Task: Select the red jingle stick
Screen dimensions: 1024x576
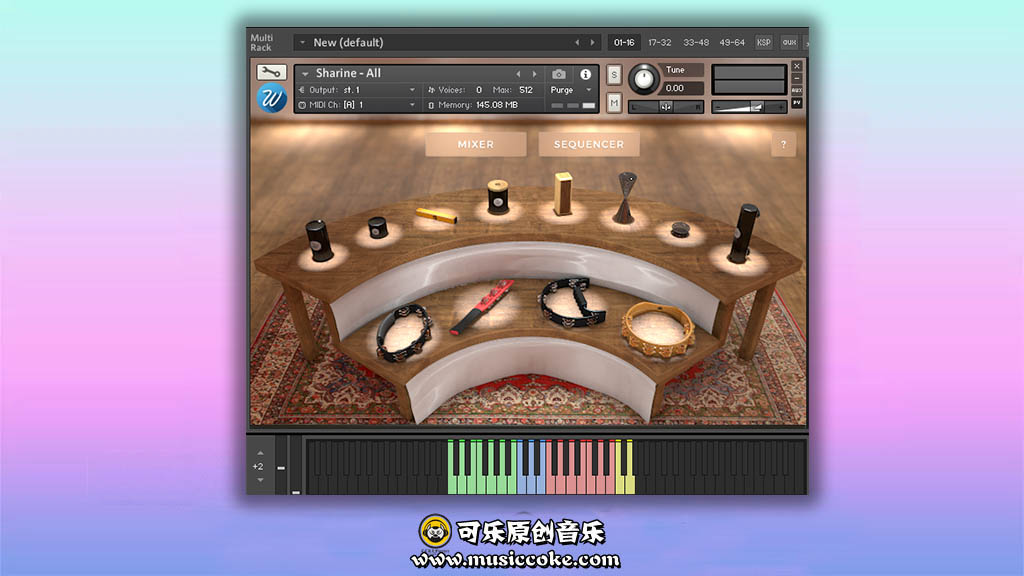Action: pos(482,306)
